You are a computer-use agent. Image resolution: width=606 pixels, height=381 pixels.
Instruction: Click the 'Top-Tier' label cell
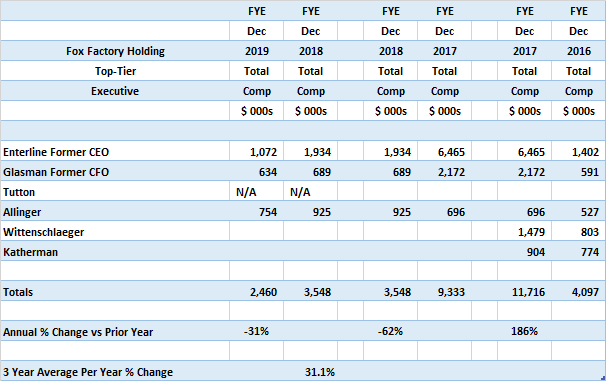coord(115,71)
